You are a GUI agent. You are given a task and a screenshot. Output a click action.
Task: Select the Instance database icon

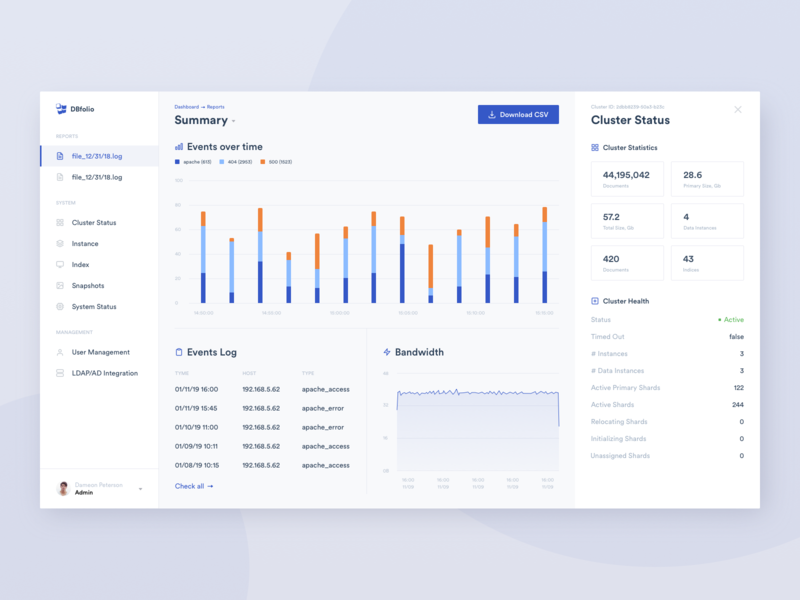[60, 243]
